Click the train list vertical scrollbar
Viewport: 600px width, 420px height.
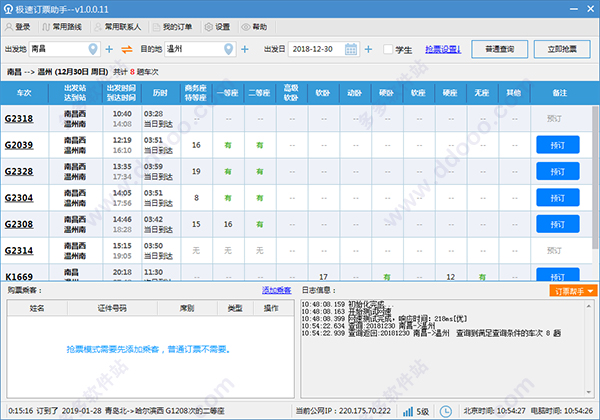point(595,176)
